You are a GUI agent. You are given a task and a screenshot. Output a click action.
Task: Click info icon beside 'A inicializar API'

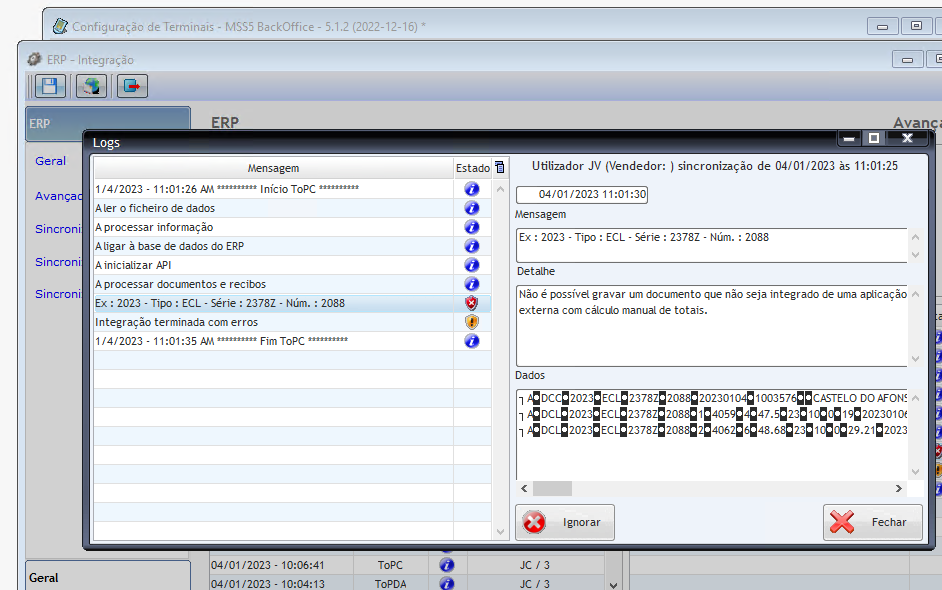point(472,265)
